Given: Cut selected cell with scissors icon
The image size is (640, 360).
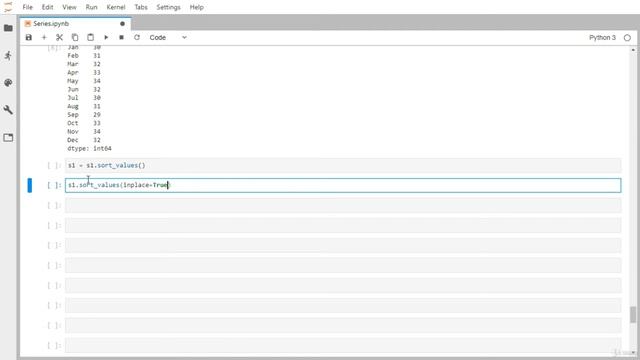Looking at the screenshot, I should (x=60, y=38).
